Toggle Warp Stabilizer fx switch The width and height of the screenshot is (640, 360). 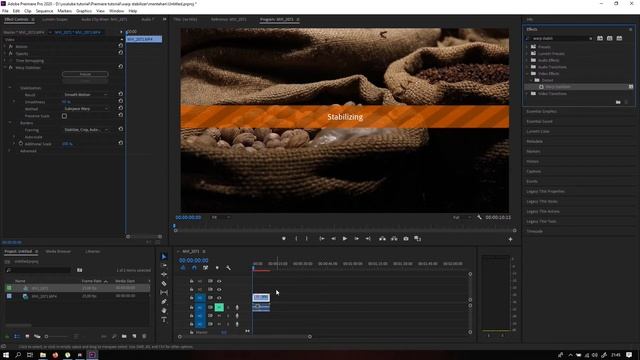click(11, 68)
